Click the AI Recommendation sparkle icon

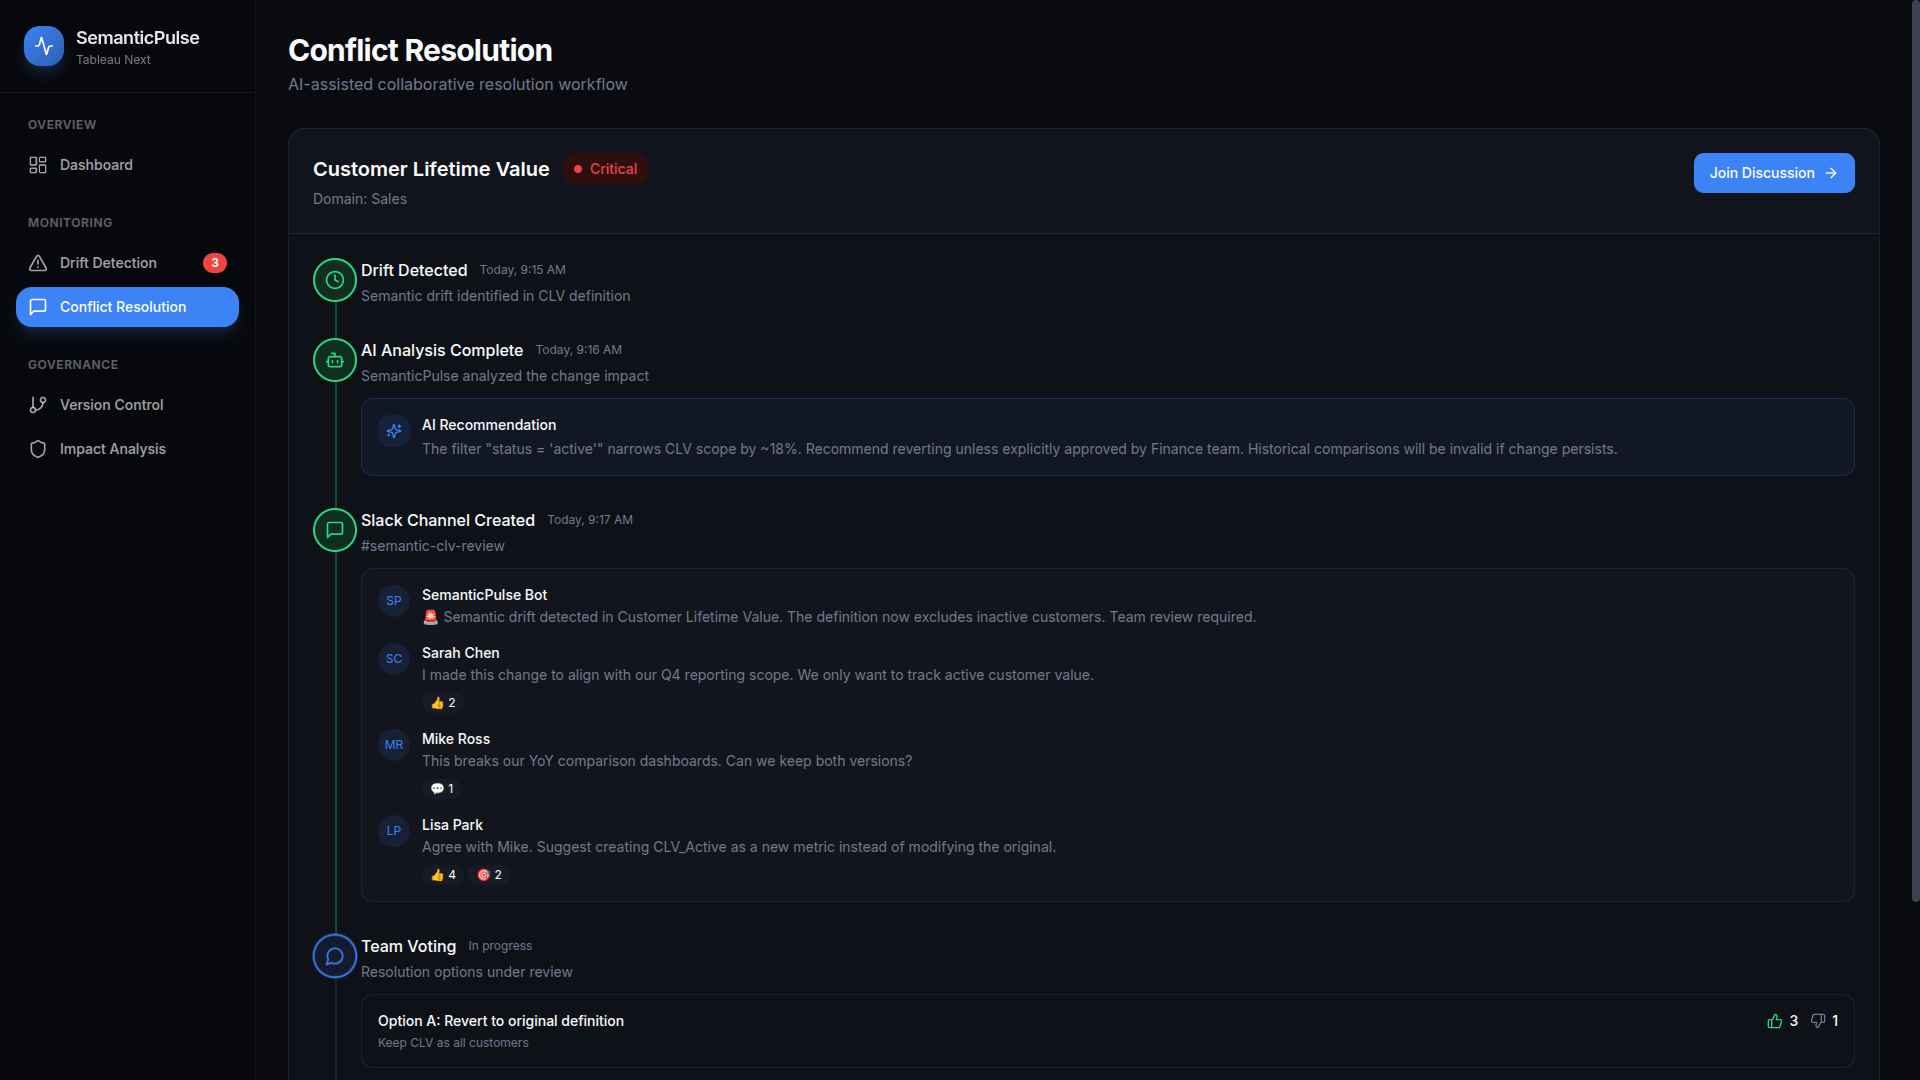[x=394, y=431]
